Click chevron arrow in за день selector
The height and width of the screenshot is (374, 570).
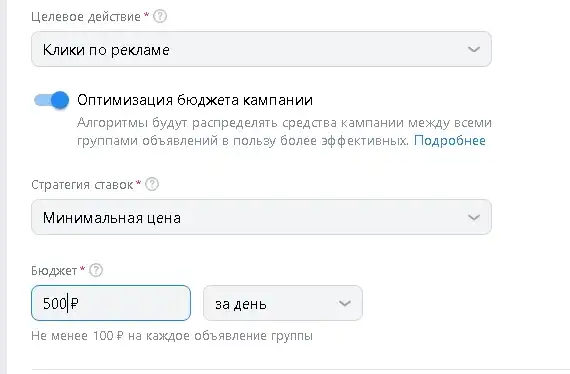click(x=344, y=303)
